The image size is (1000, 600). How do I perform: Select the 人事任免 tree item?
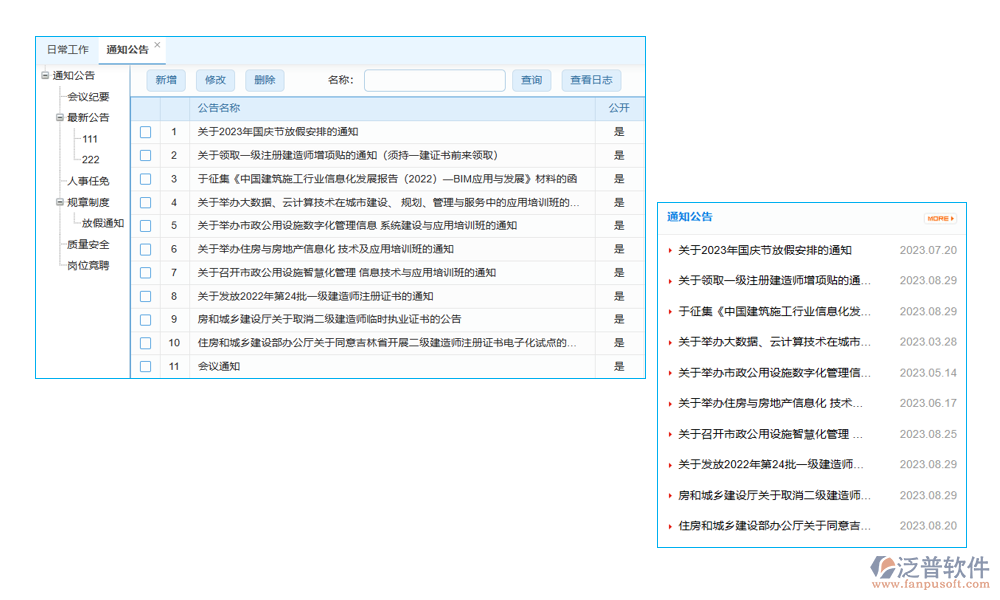[90, 180]
